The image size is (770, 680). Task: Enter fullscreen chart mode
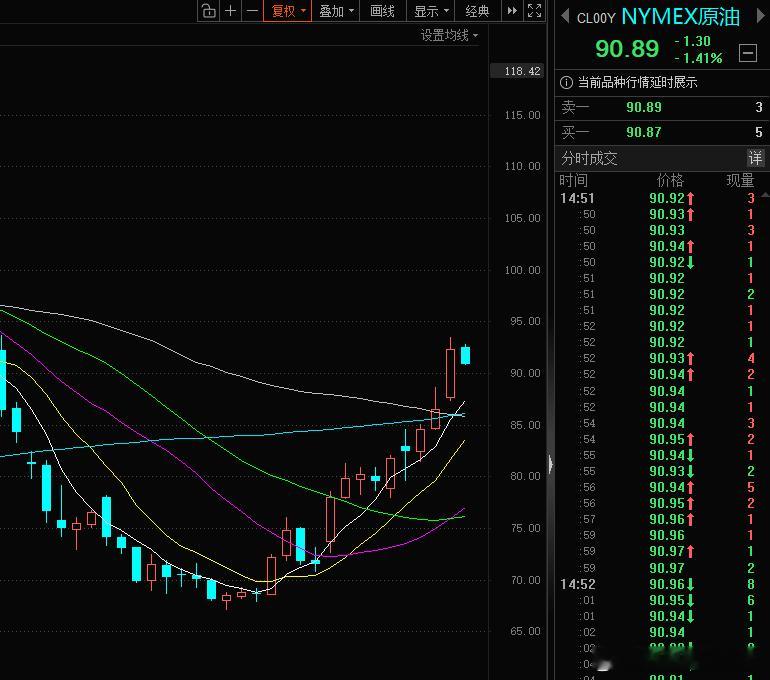(x=534, y=11)
